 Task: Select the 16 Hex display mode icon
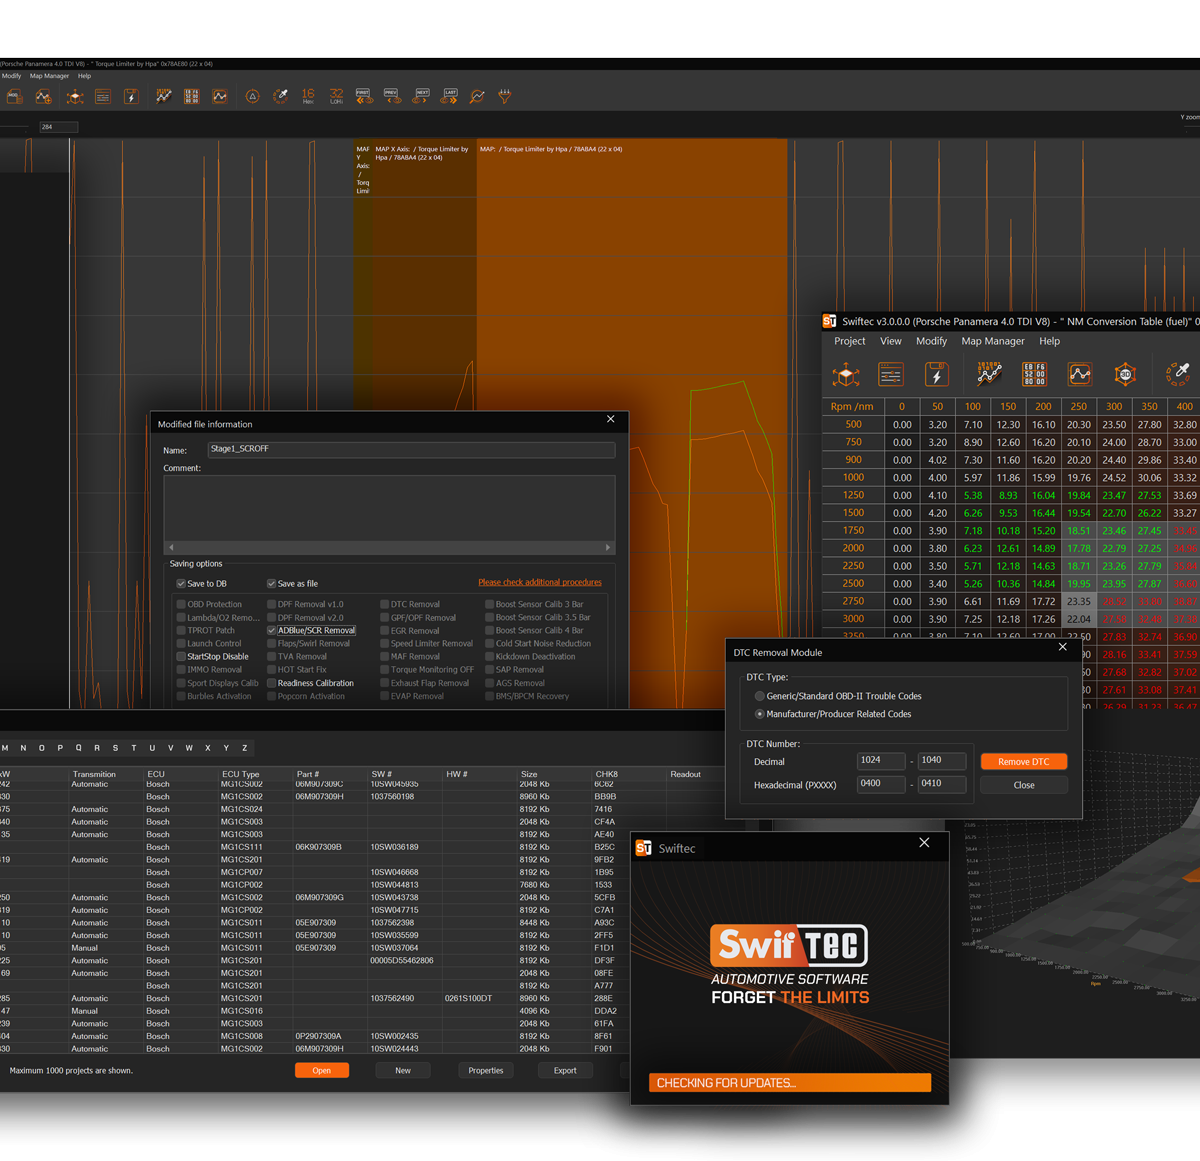(x=308, y=96)
